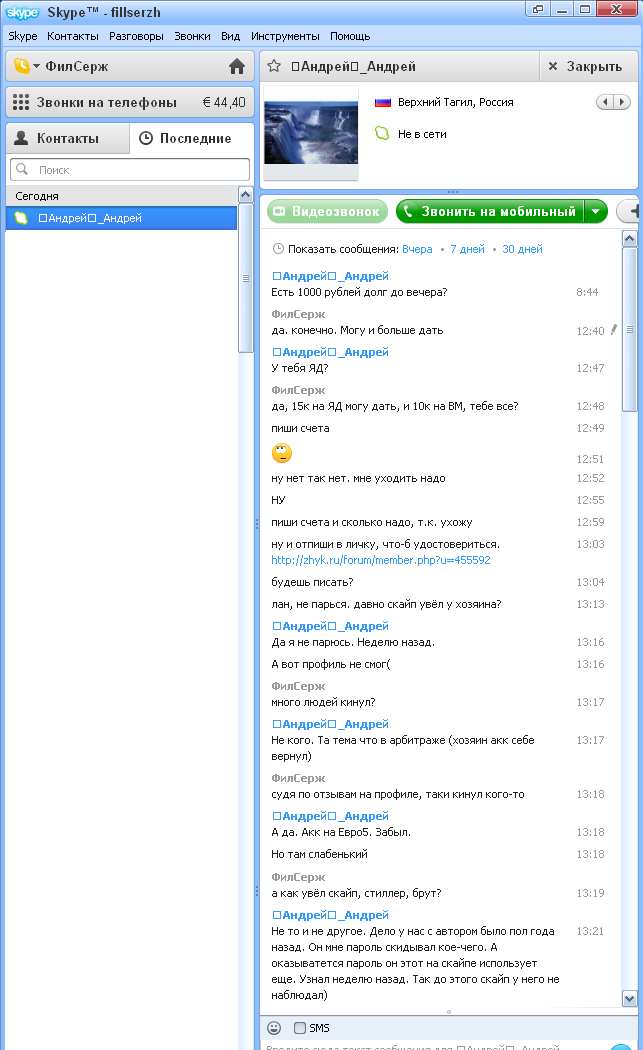Click the Skype credit € 44,40

[224, 102]
